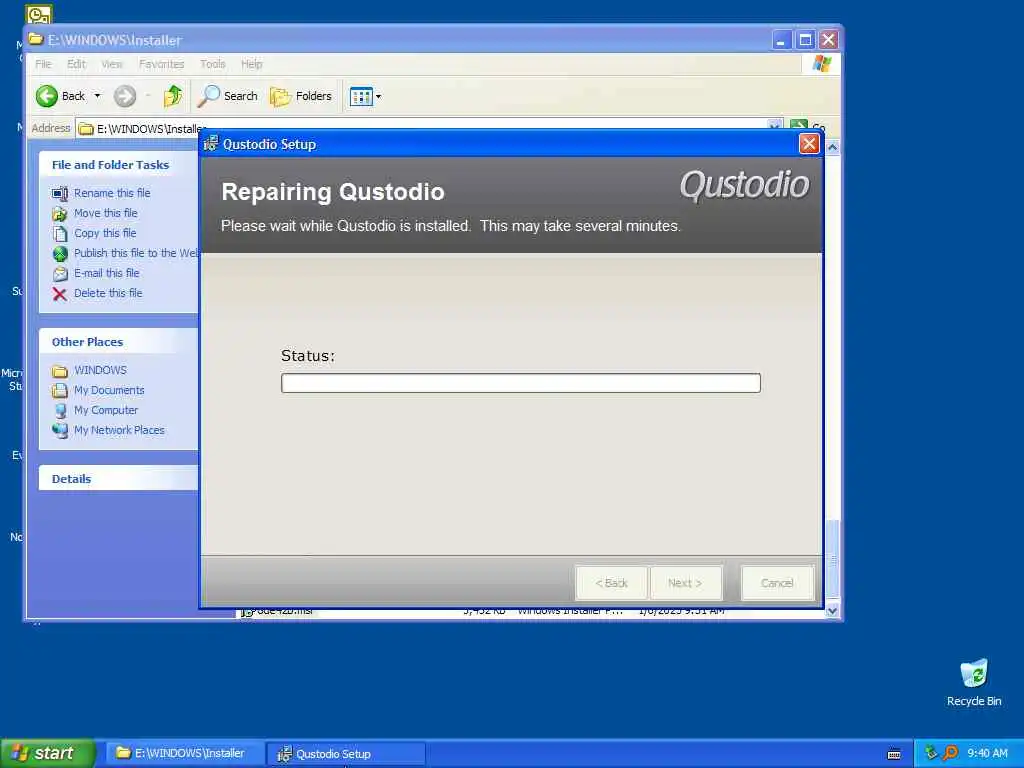Click the Move this file icon
The width and height of the screenshot is (1024, 768).
pos(59,214)
